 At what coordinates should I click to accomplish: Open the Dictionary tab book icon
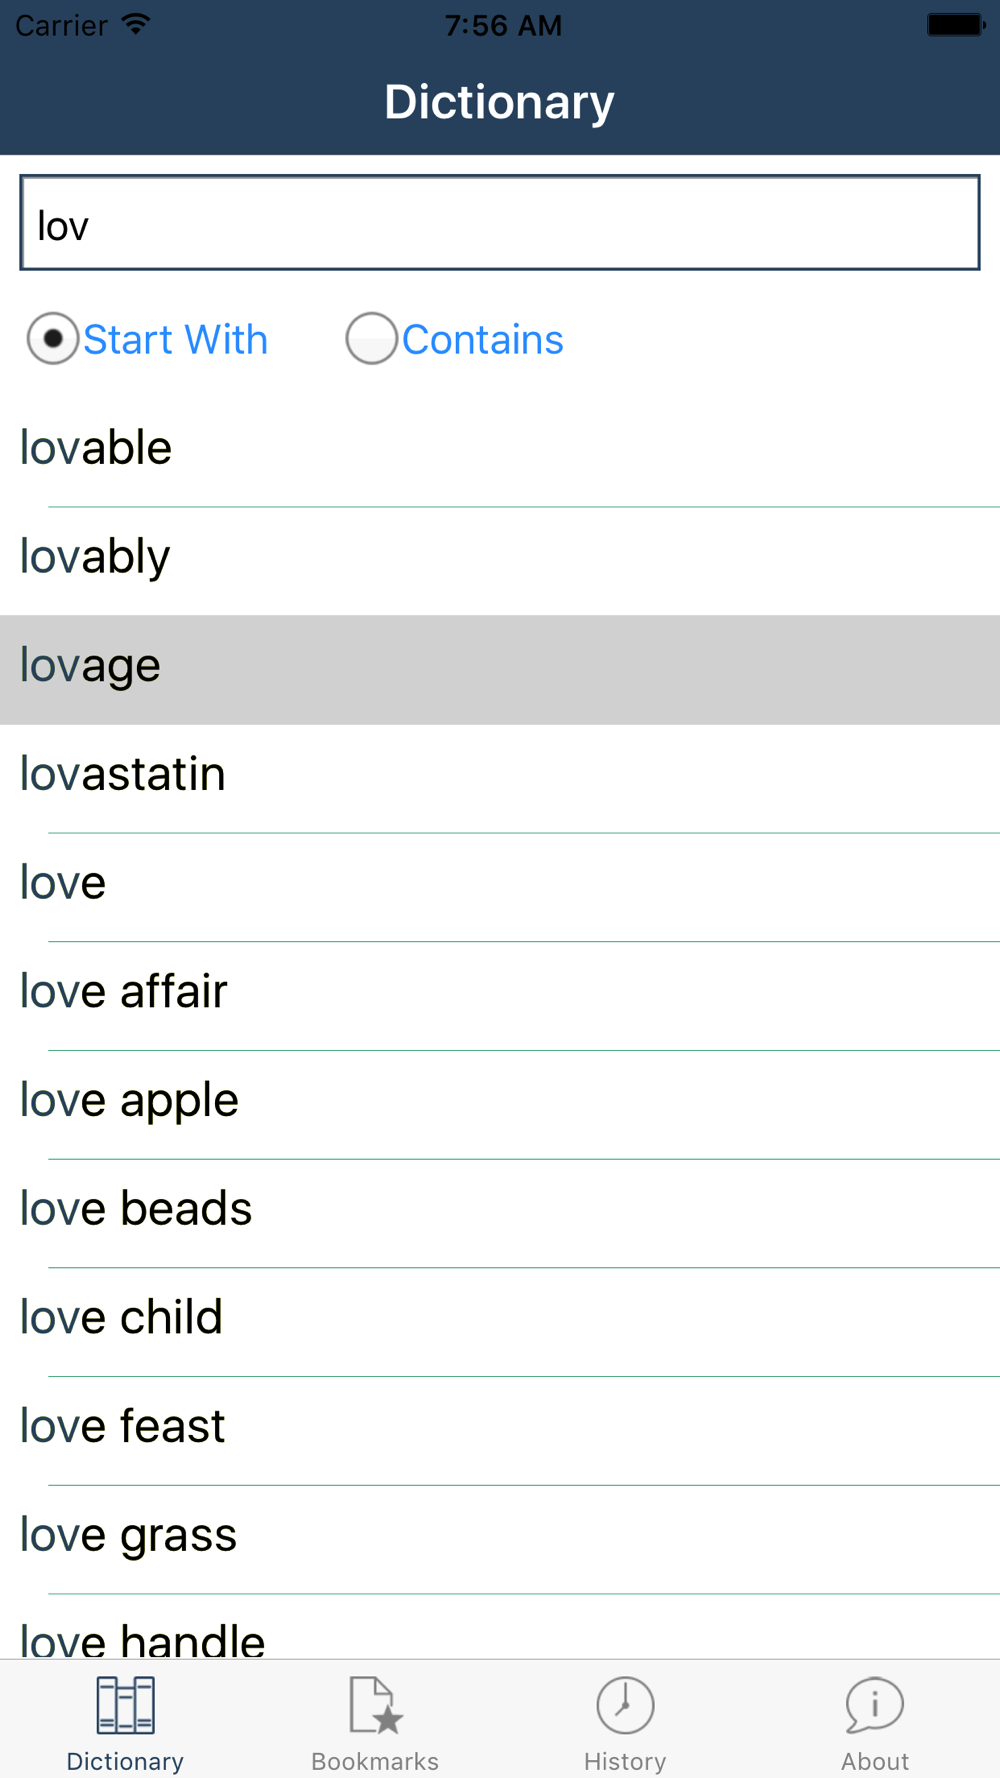pos(125,1705)
